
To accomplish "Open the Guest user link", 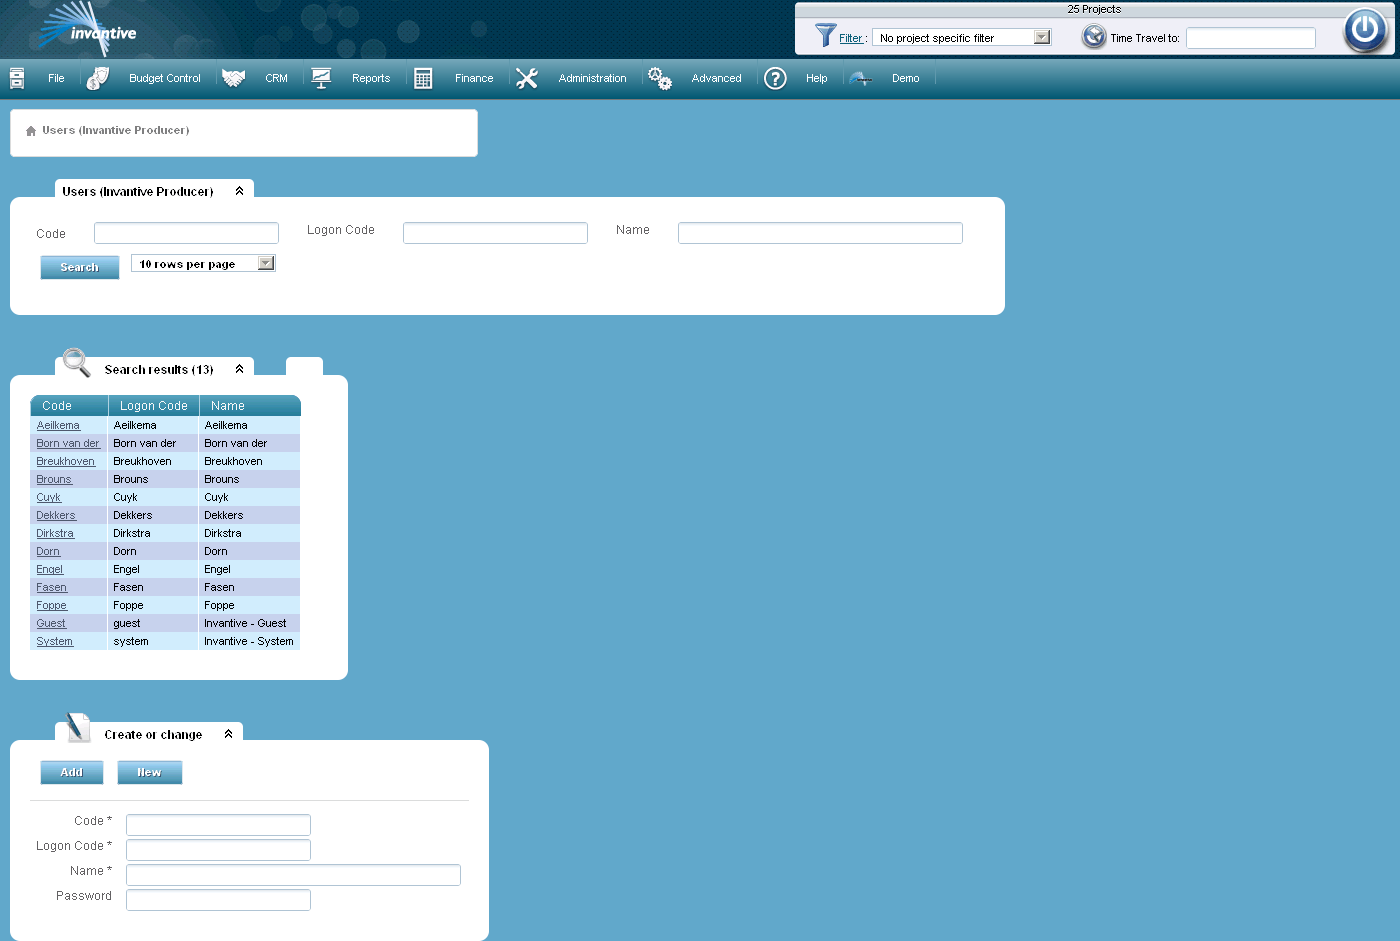I will 51,623.
